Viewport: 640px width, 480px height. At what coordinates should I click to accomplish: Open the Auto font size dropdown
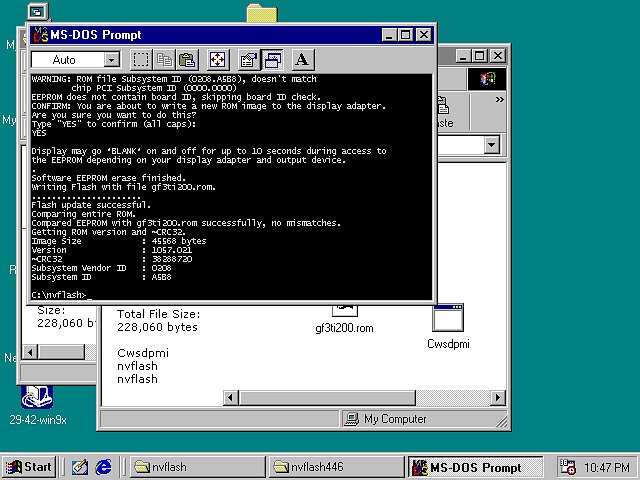(111, 60)
